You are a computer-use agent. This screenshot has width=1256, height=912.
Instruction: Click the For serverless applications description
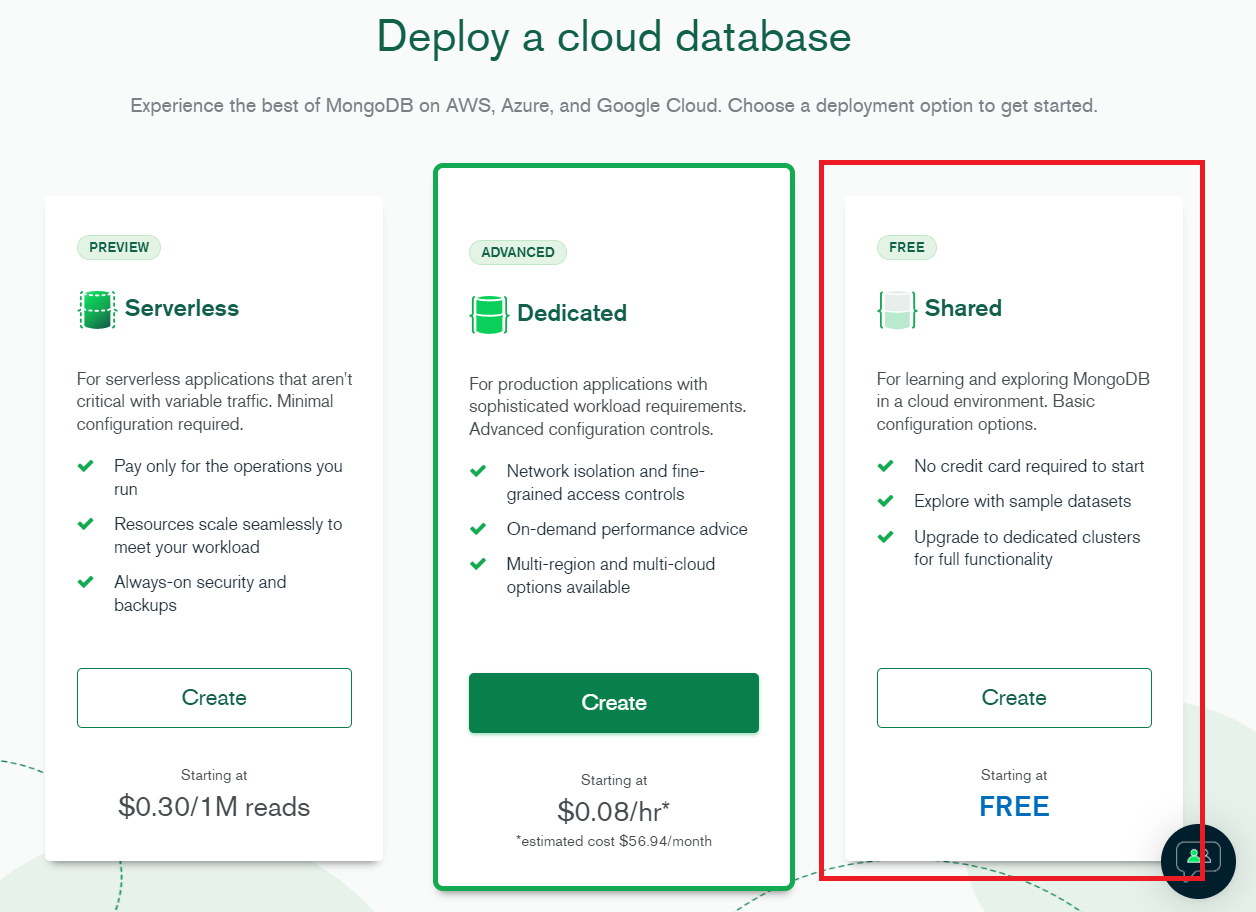coord(215,401)
